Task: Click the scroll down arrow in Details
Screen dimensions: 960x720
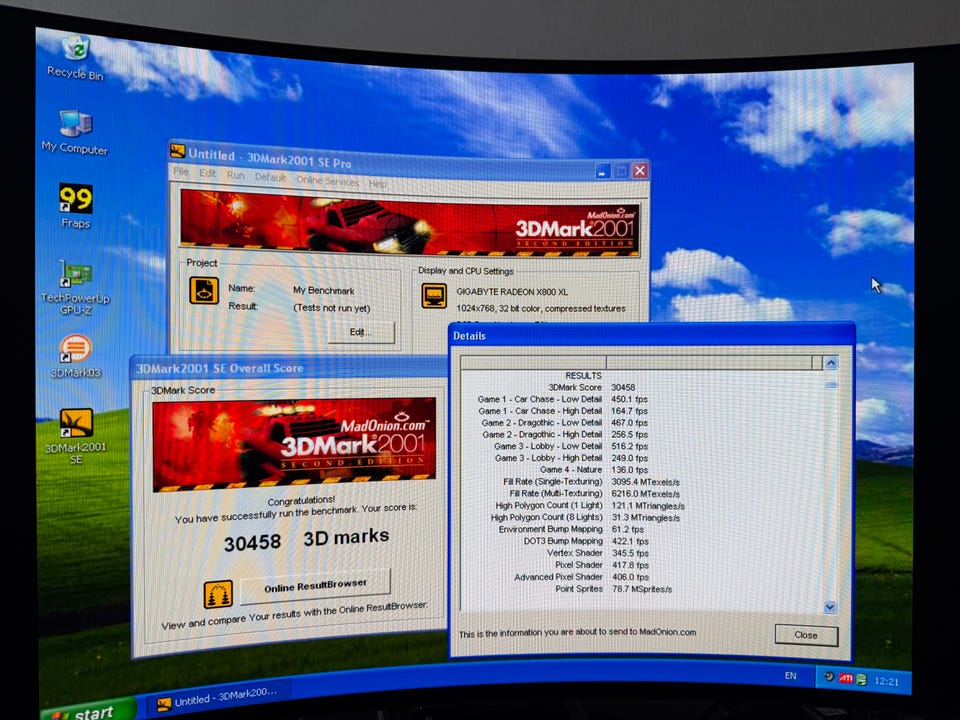Action: (x=830, y=607)
